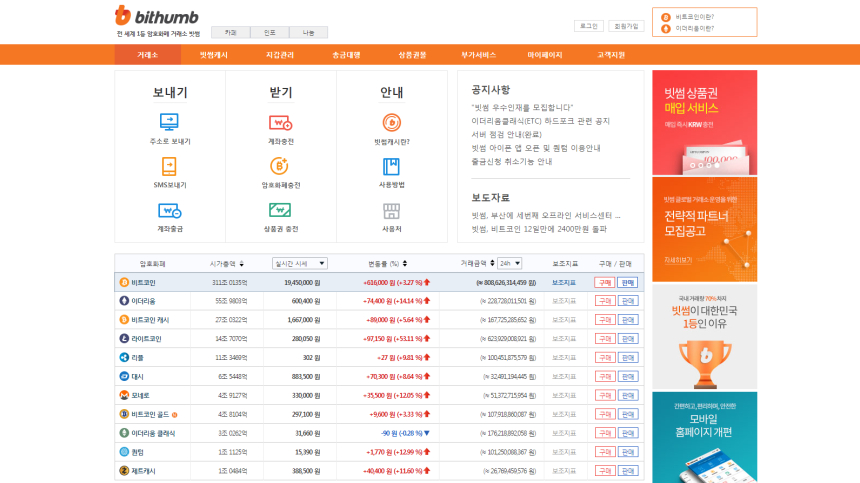Screen dimensions: 860x483
Task: Open press item about 비트코인 2400만원 돌파
Action: (539, 229)
